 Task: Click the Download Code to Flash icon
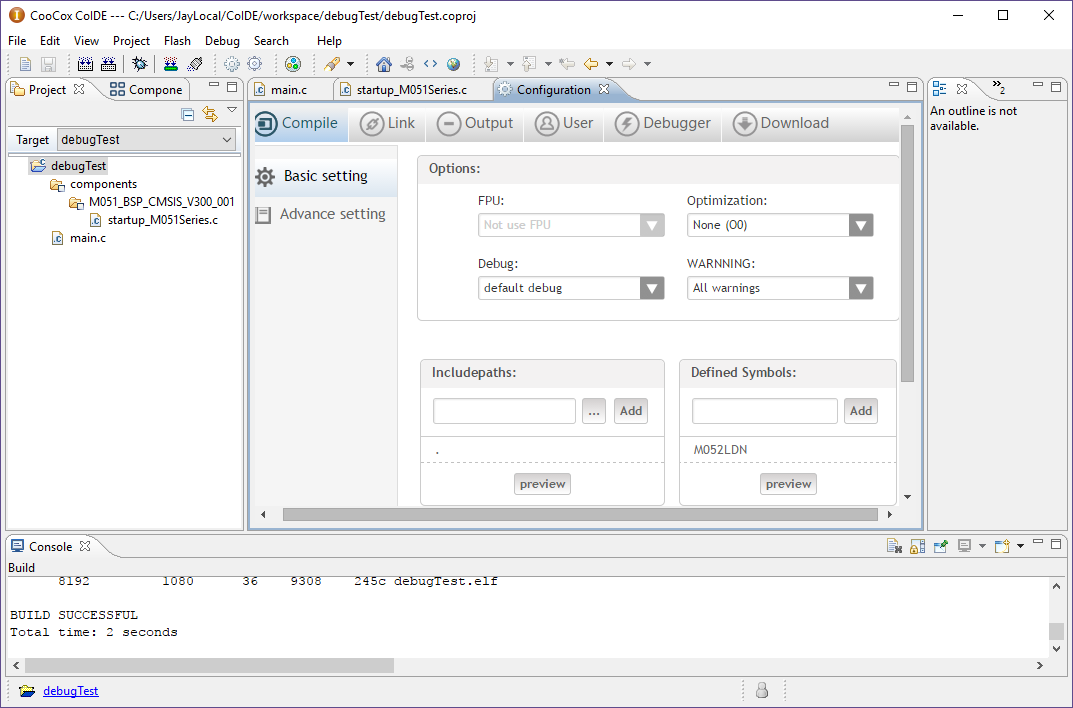[171, 64]
